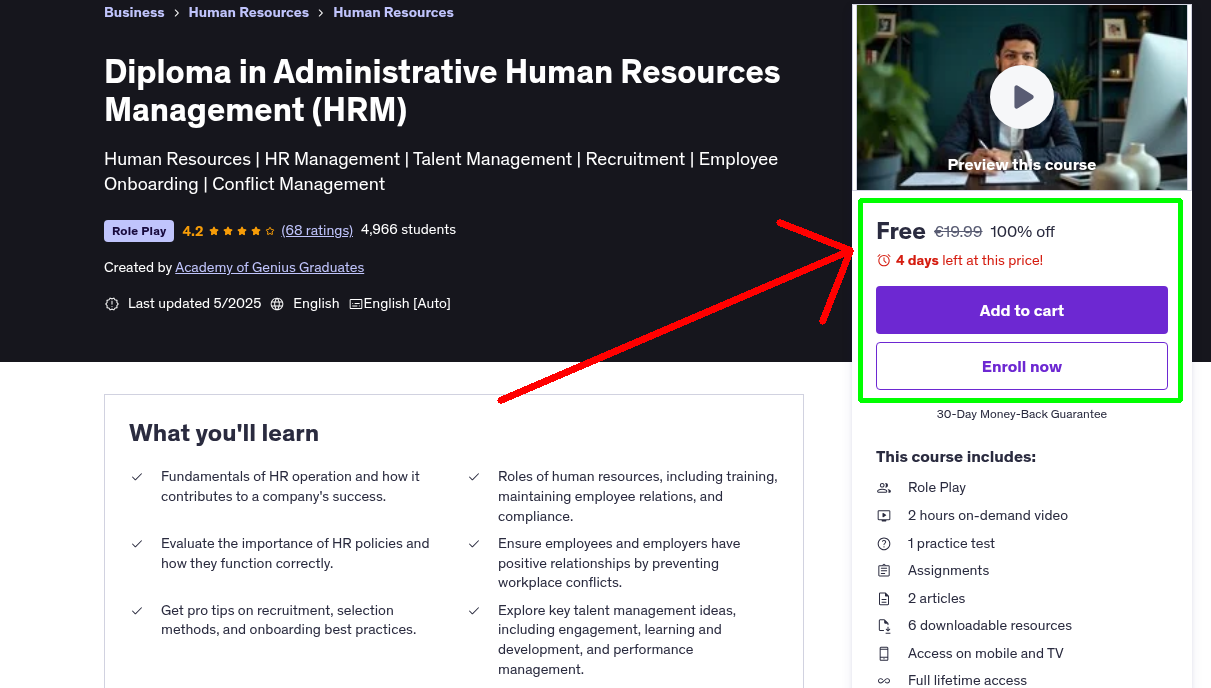Click the Free price label
The width and height of the screenshot is (1211, 688).
901,231
